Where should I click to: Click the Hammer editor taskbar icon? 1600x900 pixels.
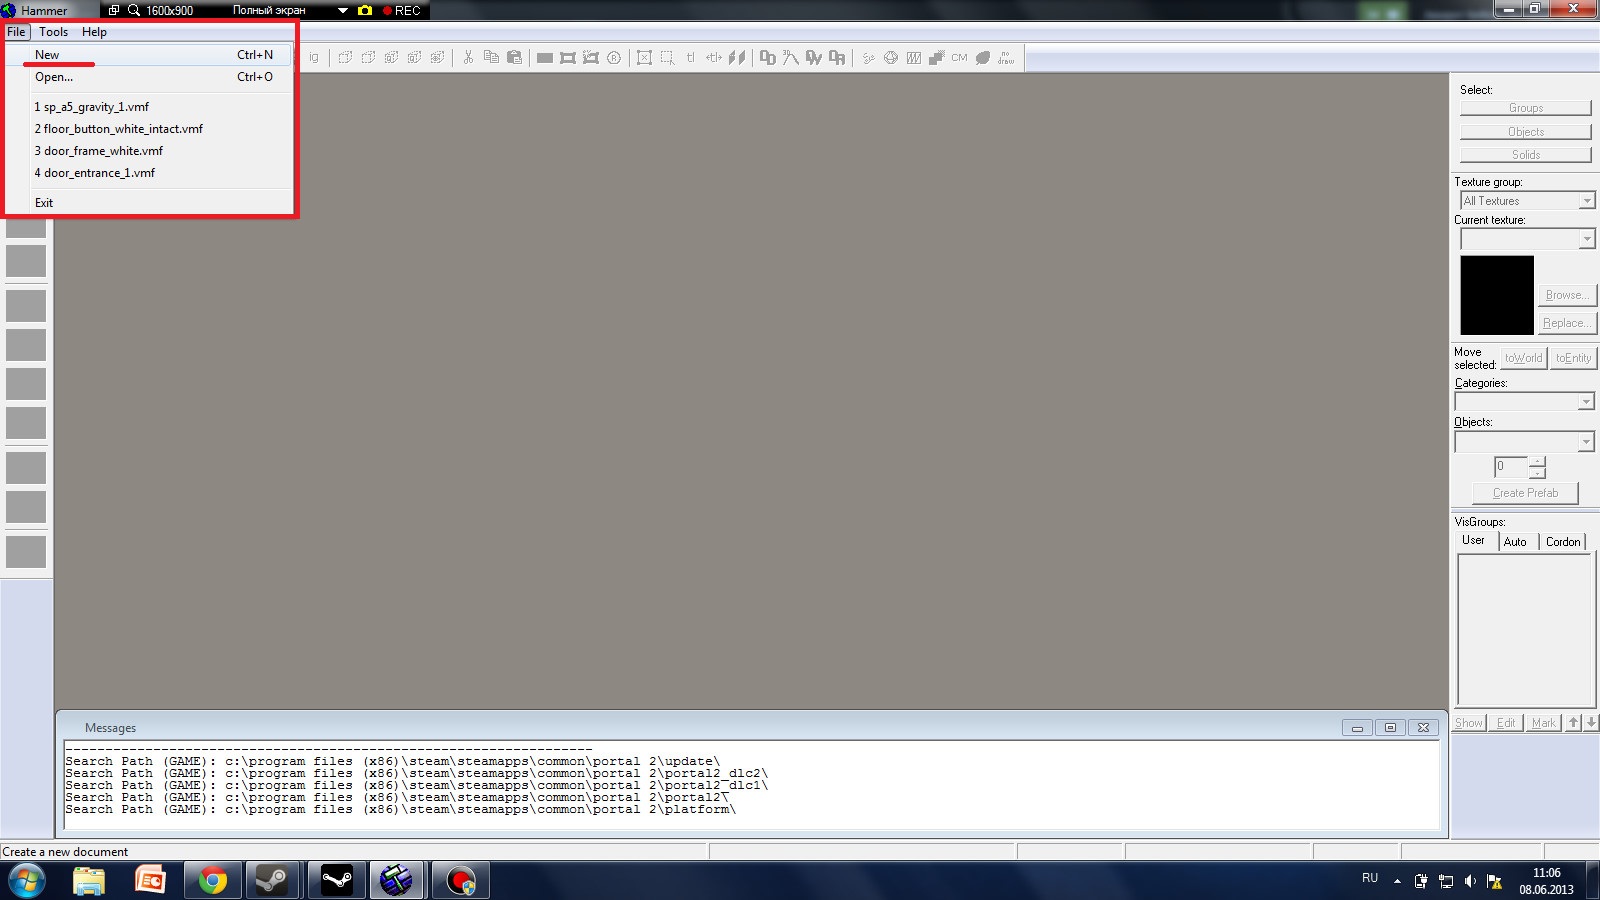pyautogui.click(x=397, y=881)
